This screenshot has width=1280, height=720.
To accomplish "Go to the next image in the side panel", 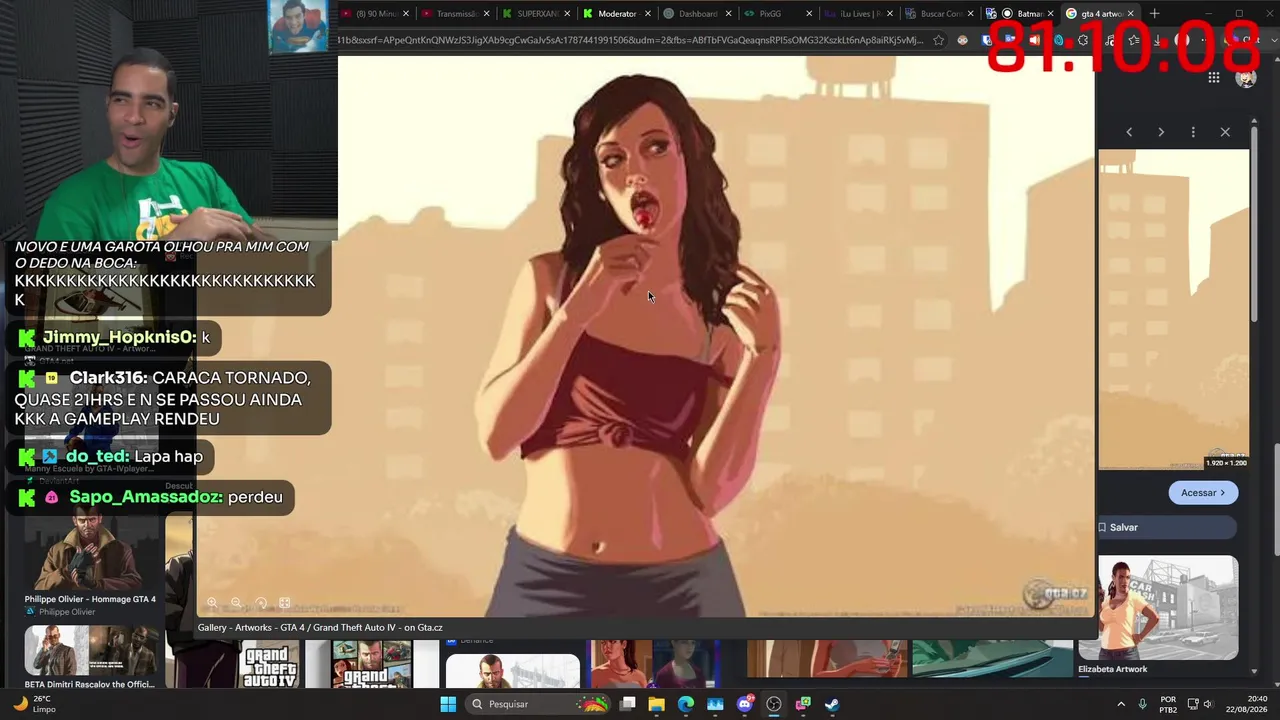I will coord(1161,132).
